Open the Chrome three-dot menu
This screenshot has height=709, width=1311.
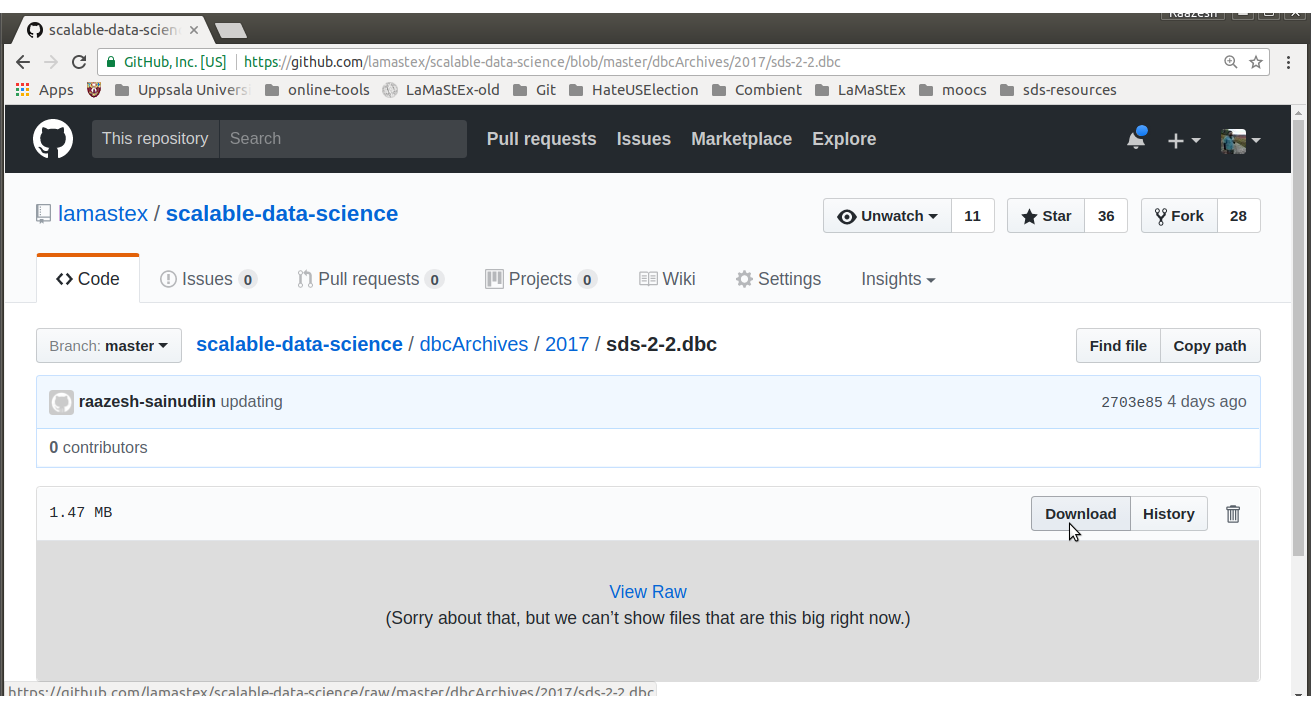coord(1289,62)
